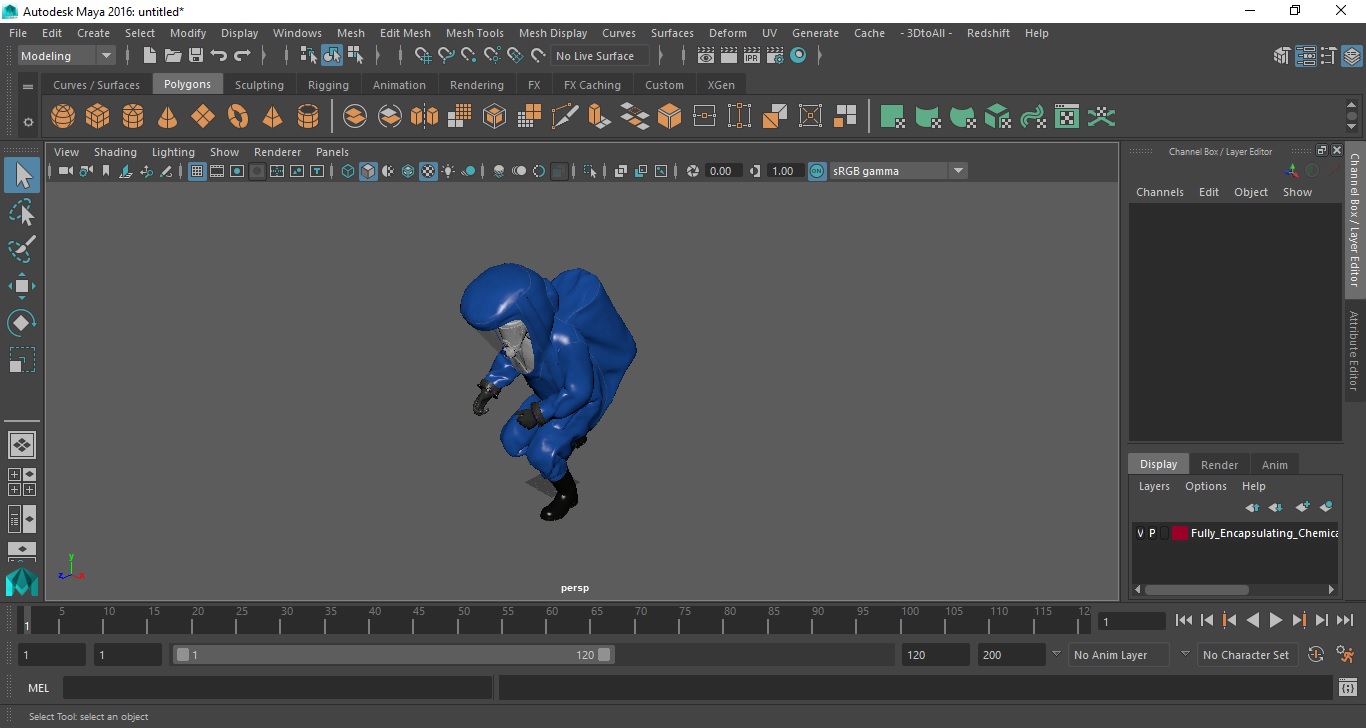Open the sRGB gamma dropdown
Viewport: 1366px width, 728px height.
click(898, 171)
